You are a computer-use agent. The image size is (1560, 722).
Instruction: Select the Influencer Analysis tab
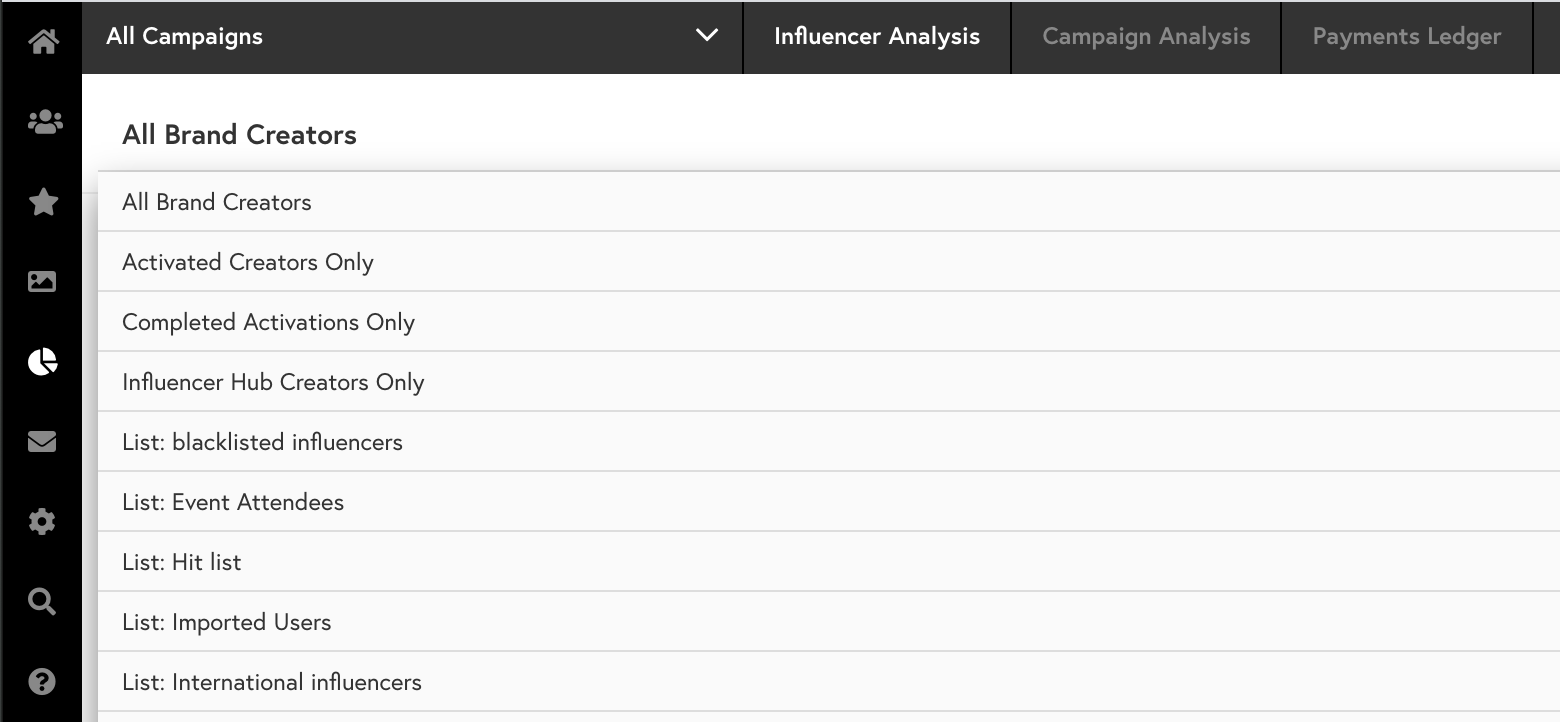(877, 37)
